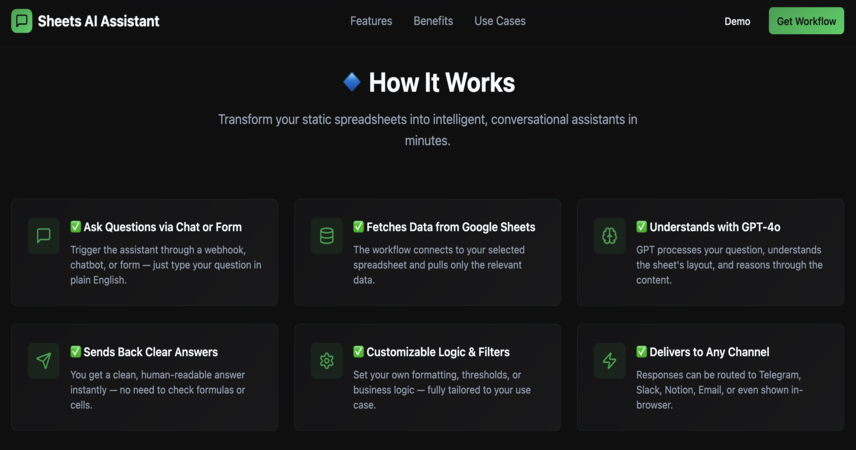Click green checkmark beside Customizable Logic & Filters

pyautogui.click(x=358, y=352)
